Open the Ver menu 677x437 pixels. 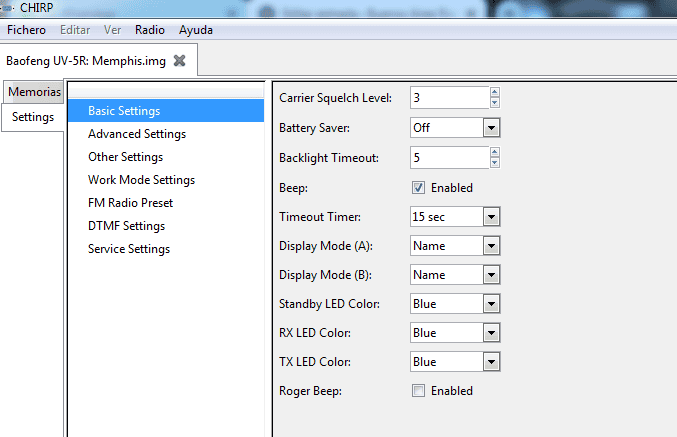pyautogui.click(x=112, y=30)
